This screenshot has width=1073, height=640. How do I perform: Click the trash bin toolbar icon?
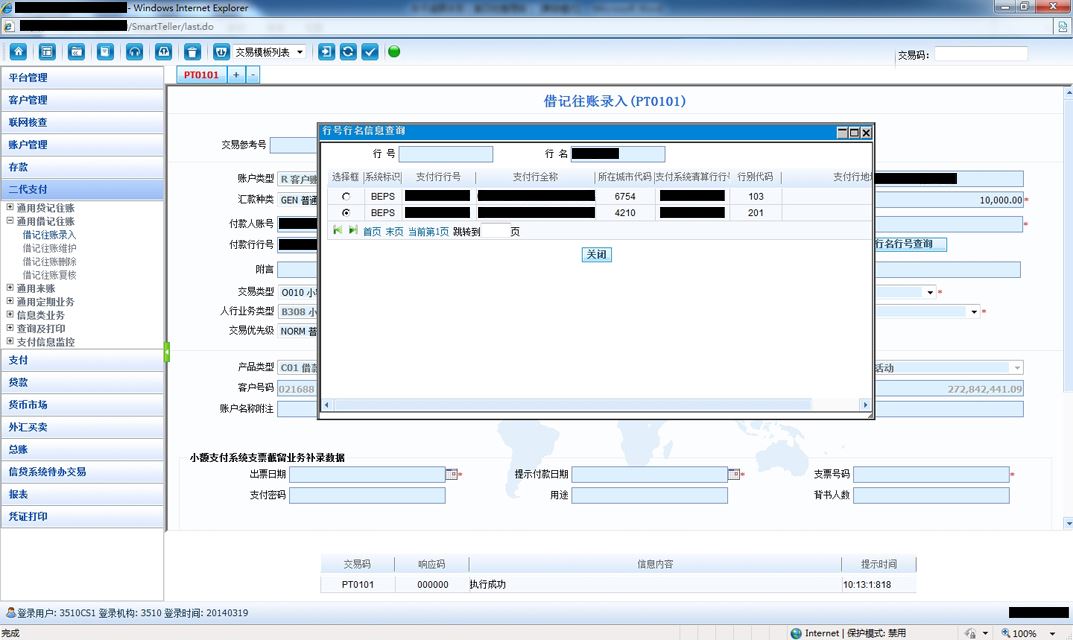(192, 52)
